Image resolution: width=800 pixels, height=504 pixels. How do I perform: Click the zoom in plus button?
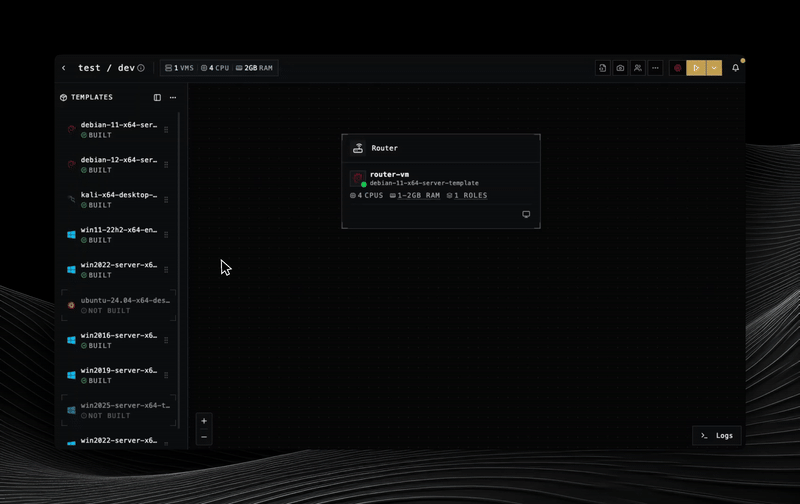coord(204,421)
